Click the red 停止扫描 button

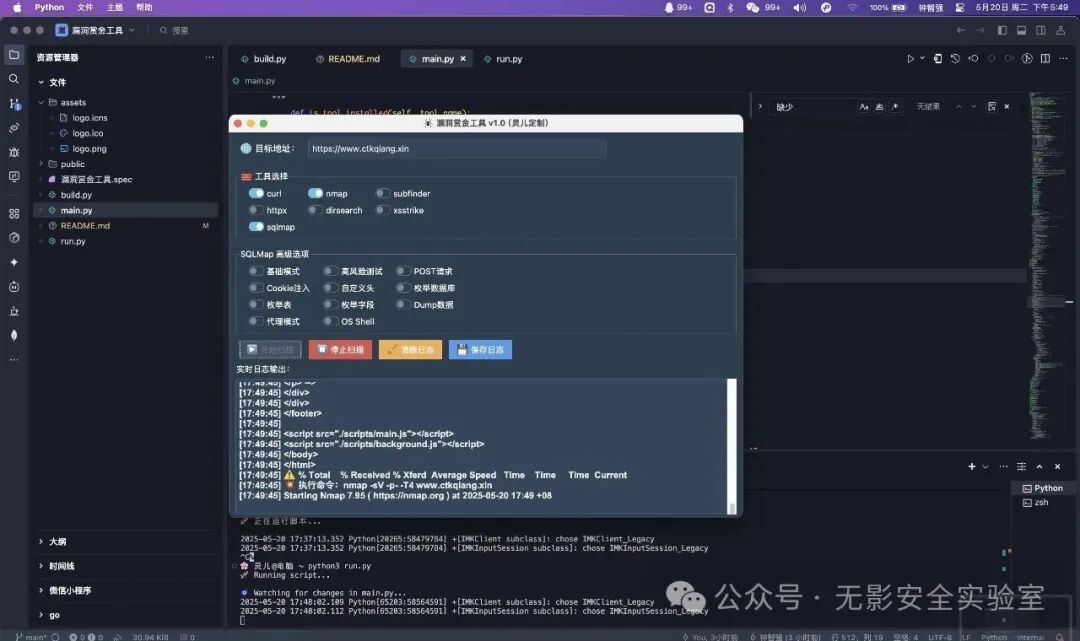(340, 350)
